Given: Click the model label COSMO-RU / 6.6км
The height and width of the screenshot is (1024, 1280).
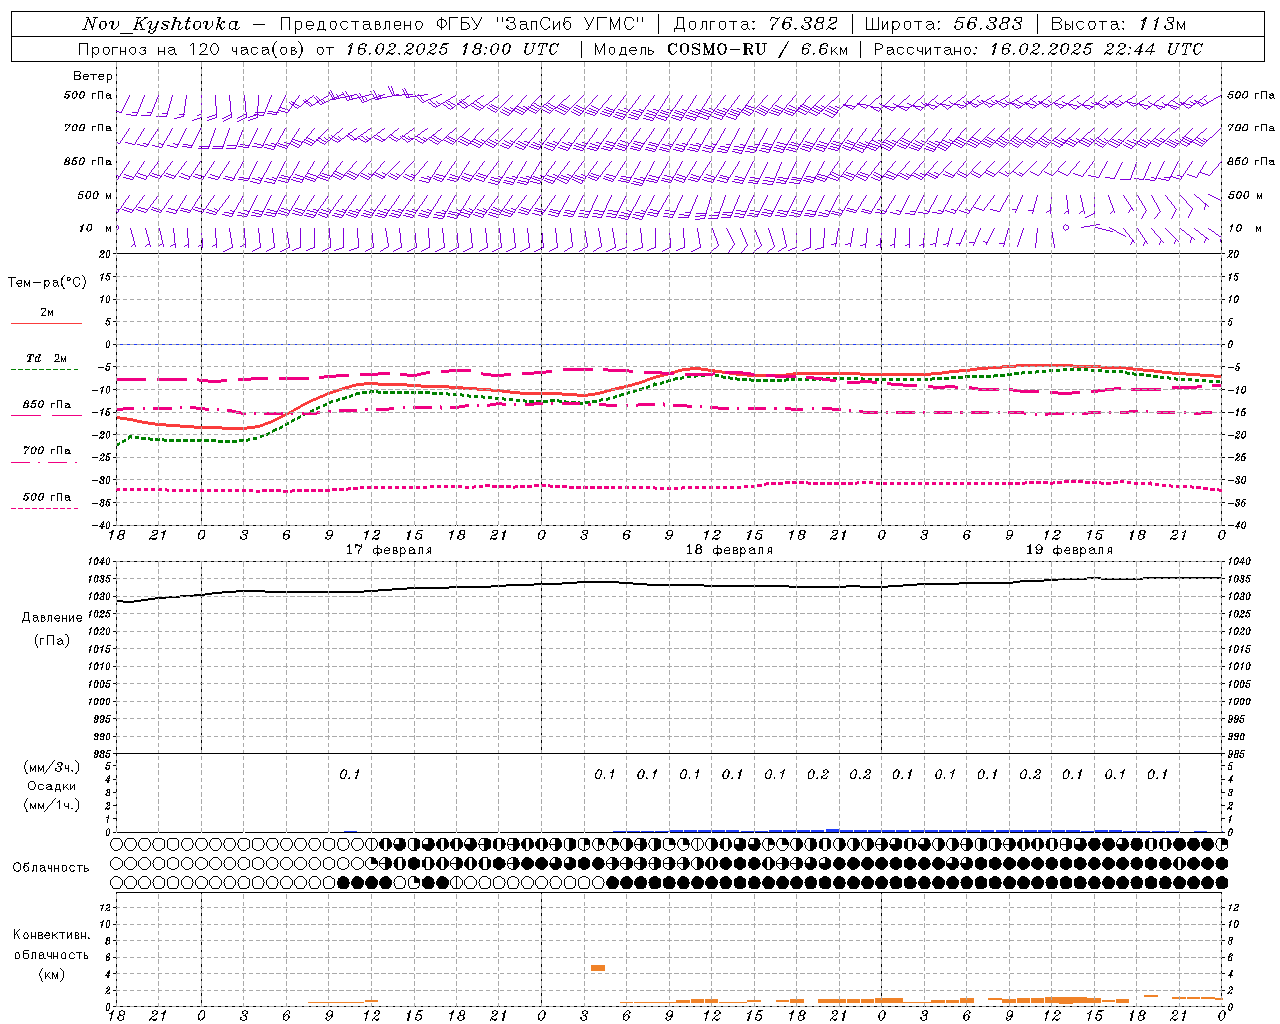Looking at the screenshot, I should pos(758,49).
